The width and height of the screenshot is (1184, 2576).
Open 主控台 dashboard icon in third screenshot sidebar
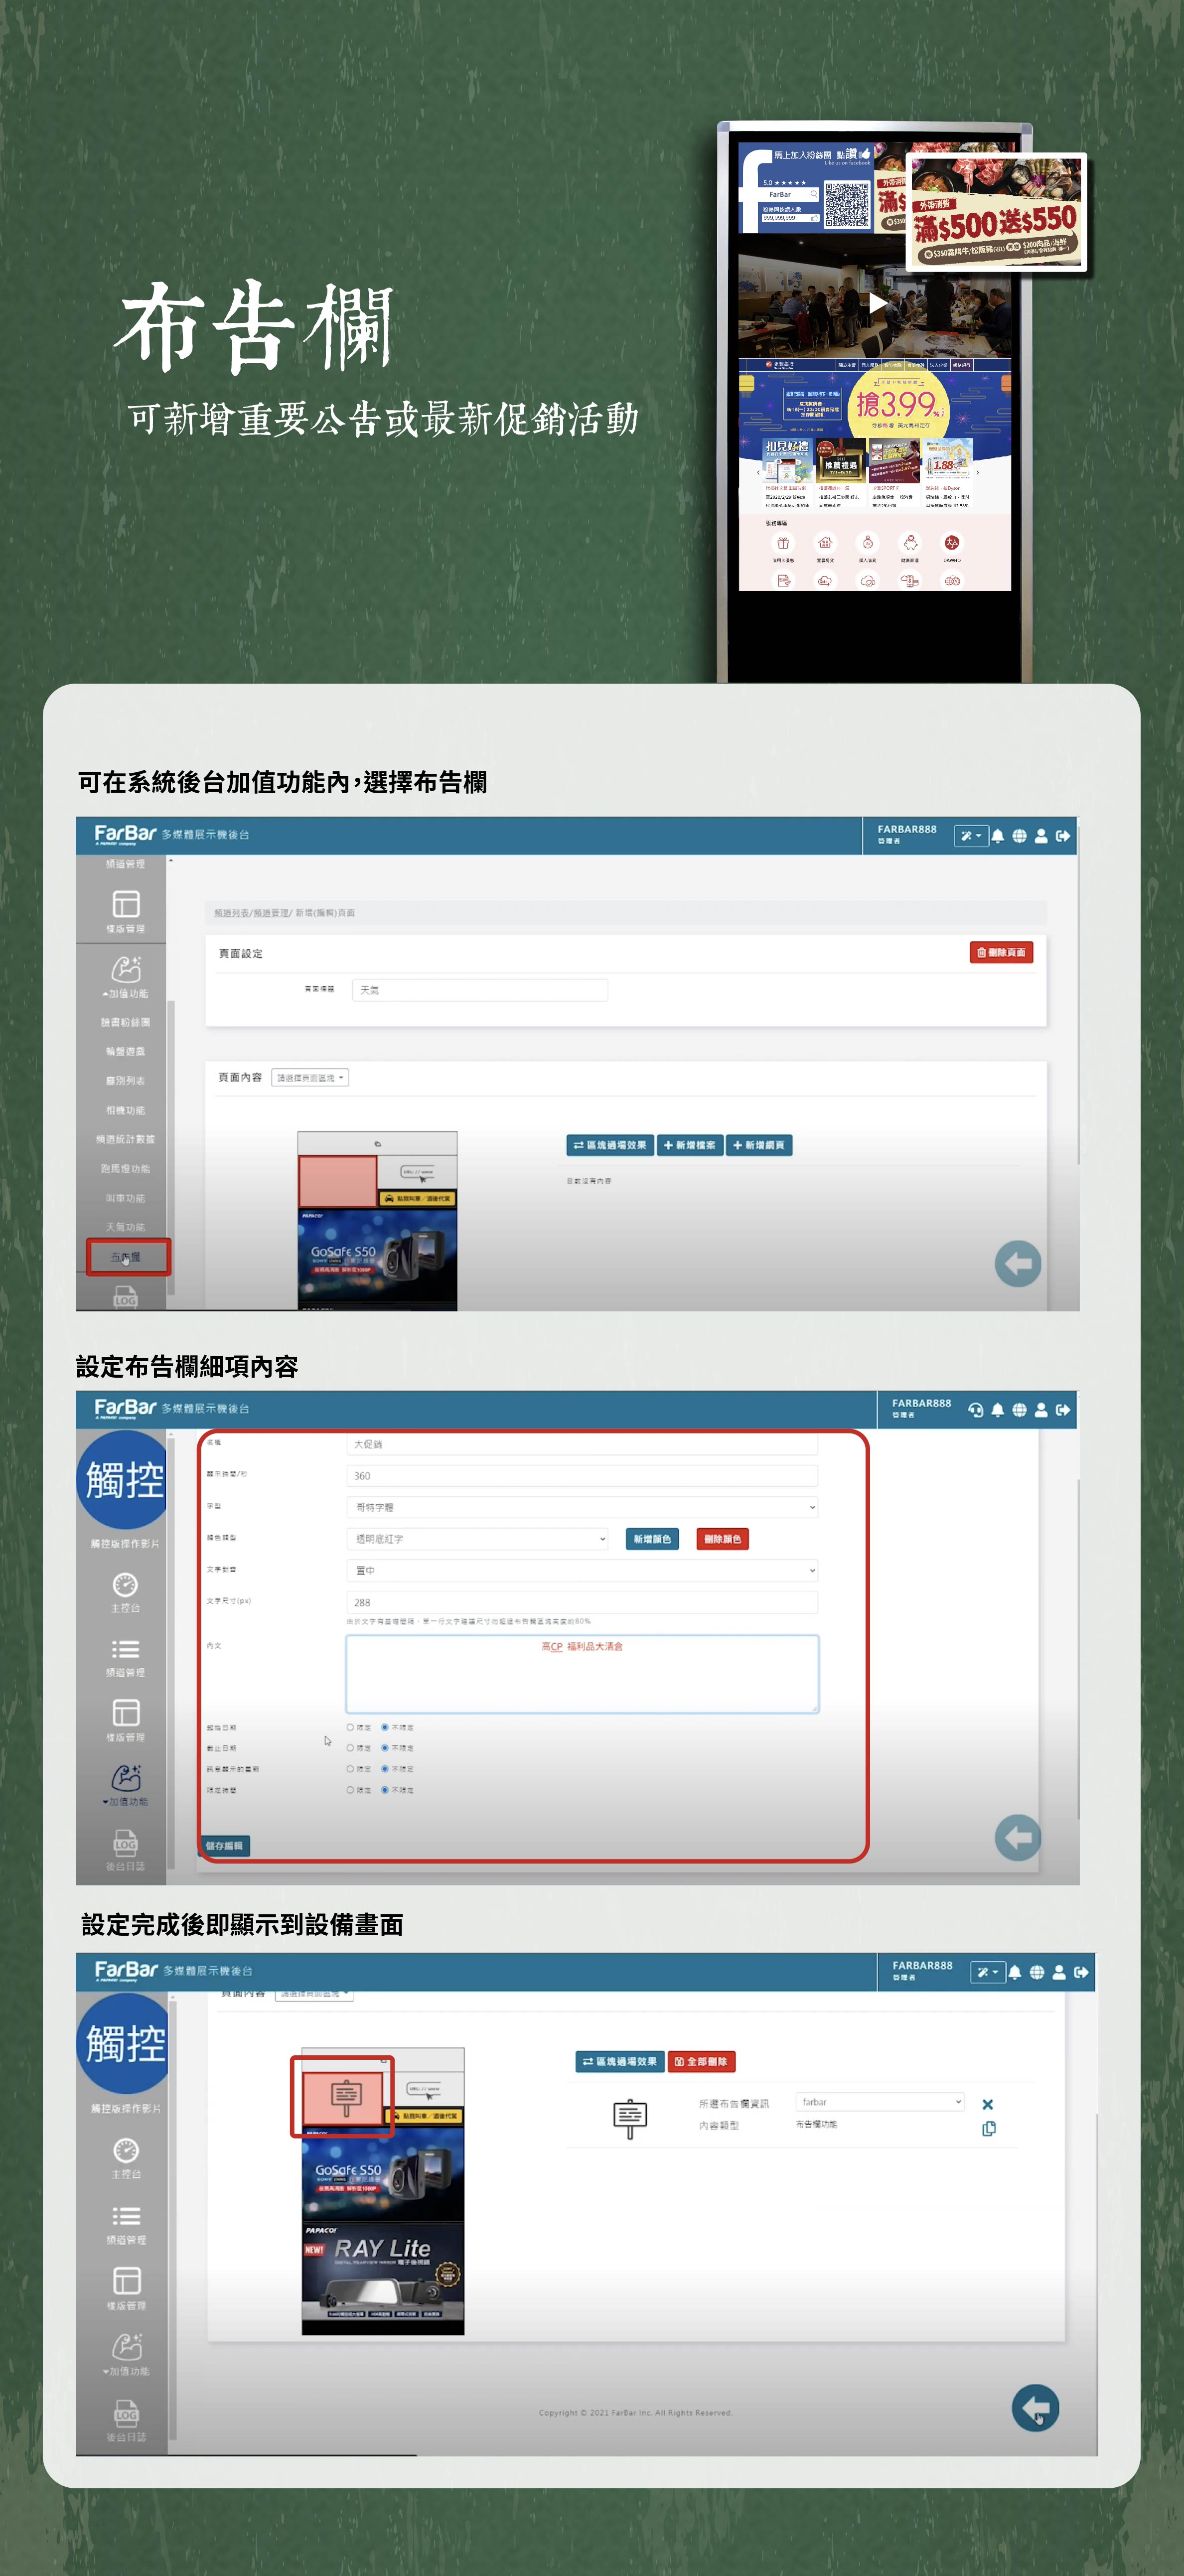pyautogui.click(x=126, y=2150)
